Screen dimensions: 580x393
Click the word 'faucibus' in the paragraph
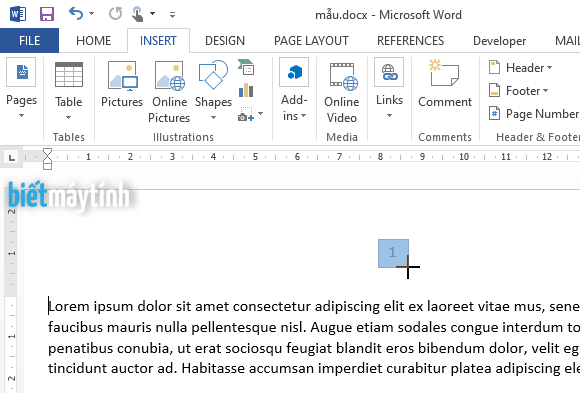(74, 328)
